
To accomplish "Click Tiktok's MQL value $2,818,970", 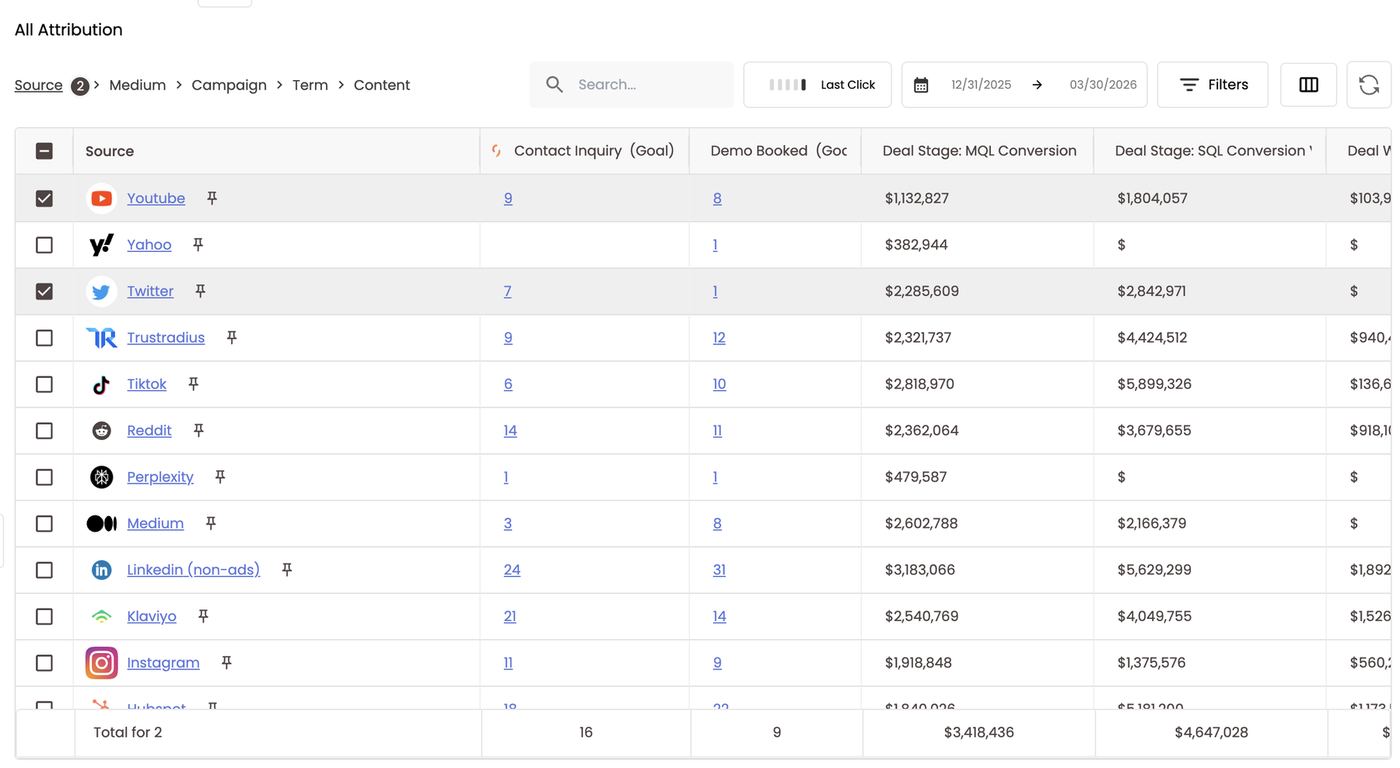I will (919, 384).
